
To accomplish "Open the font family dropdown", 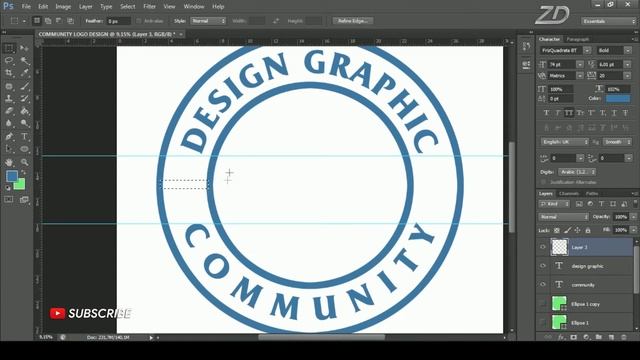I will (587, 50).
